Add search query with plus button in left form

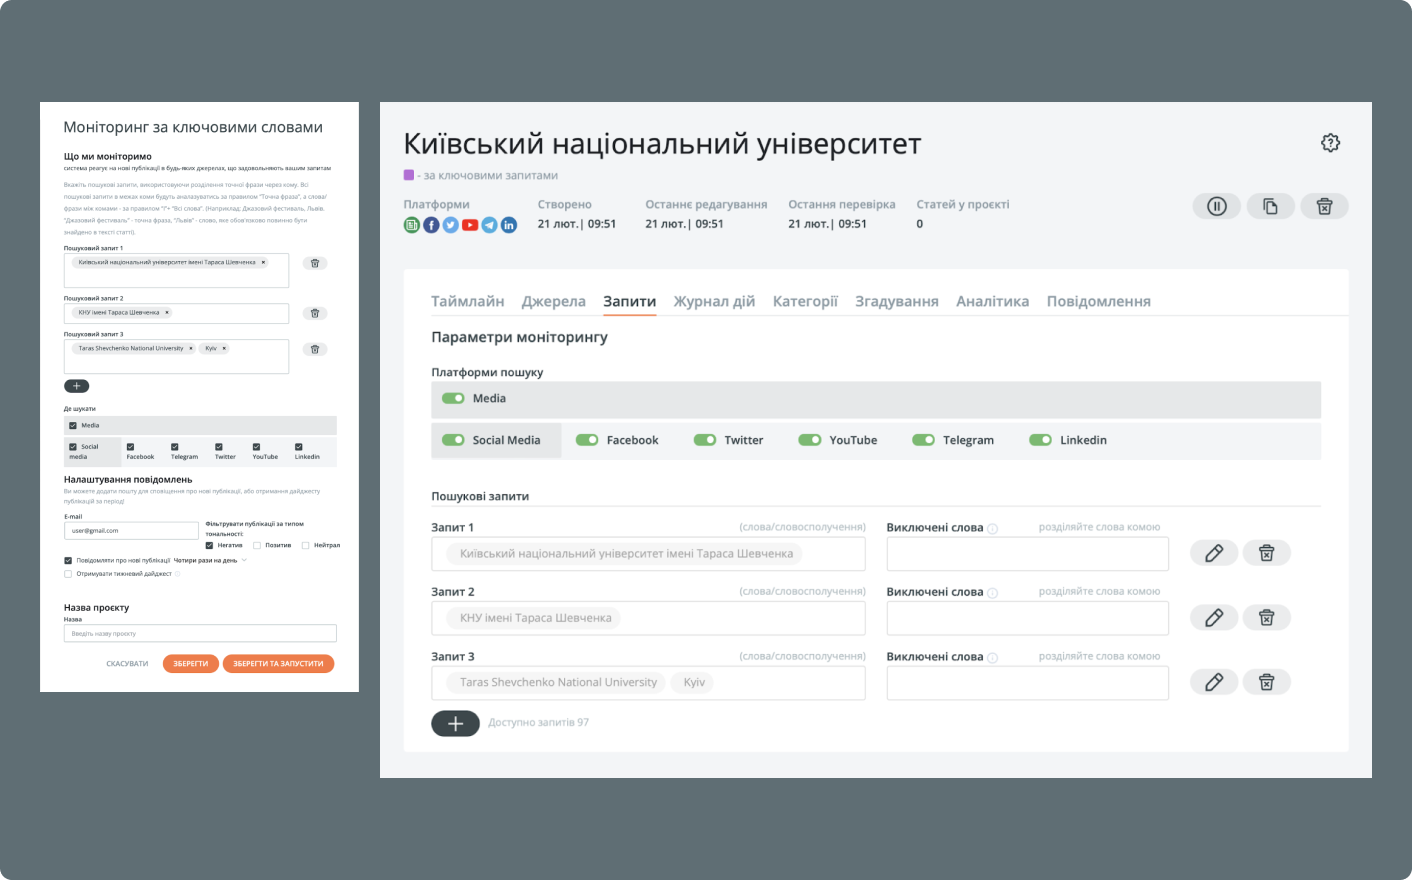[77, 386]
